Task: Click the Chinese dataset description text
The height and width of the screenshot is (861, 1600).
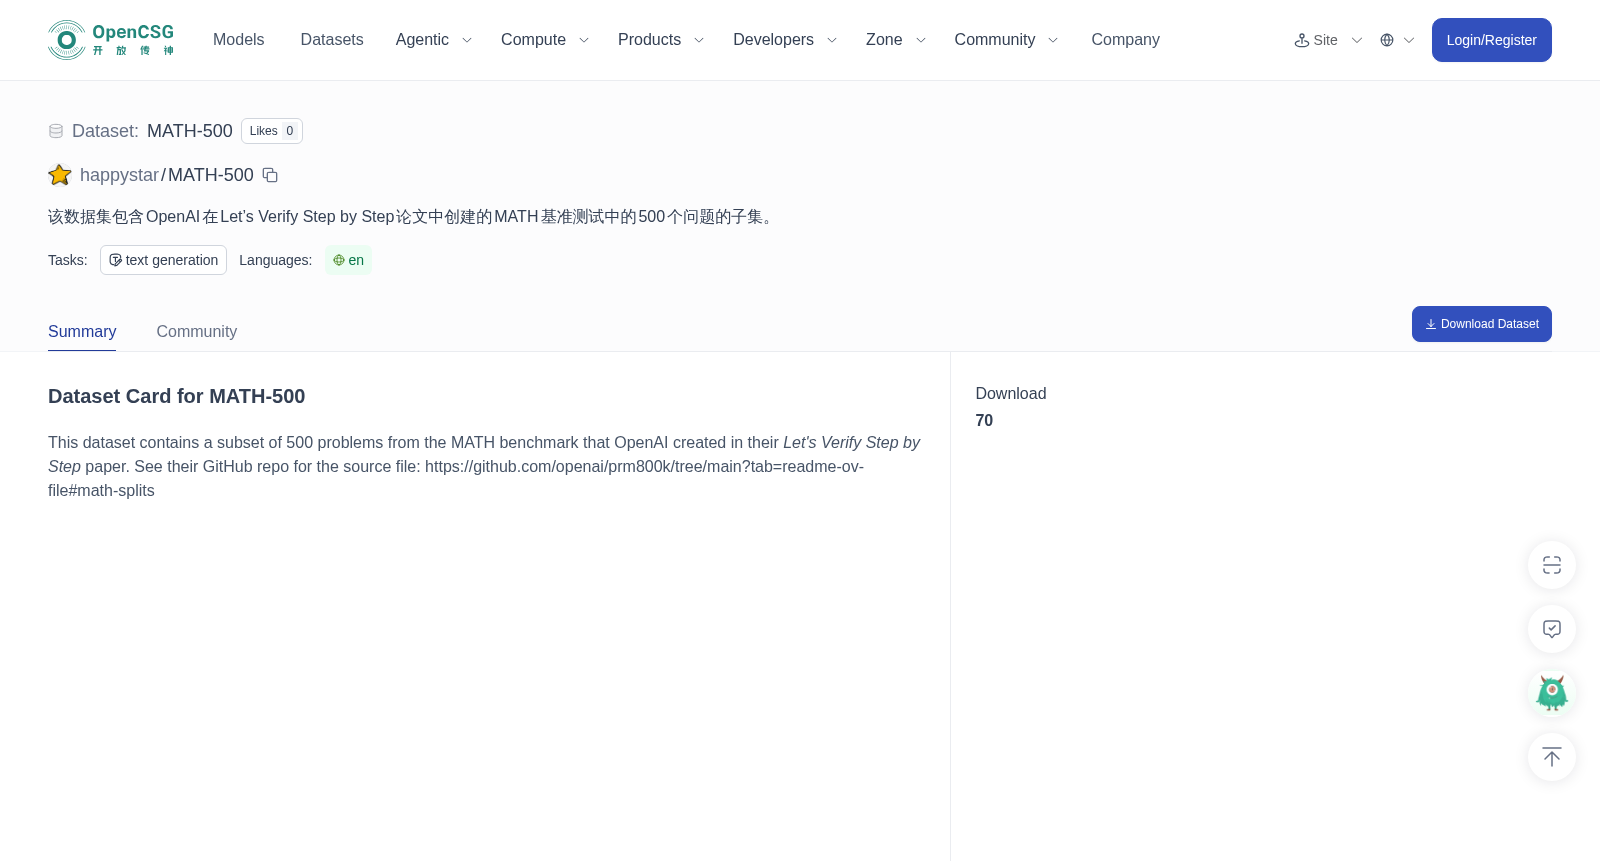Action: point(413,217)
